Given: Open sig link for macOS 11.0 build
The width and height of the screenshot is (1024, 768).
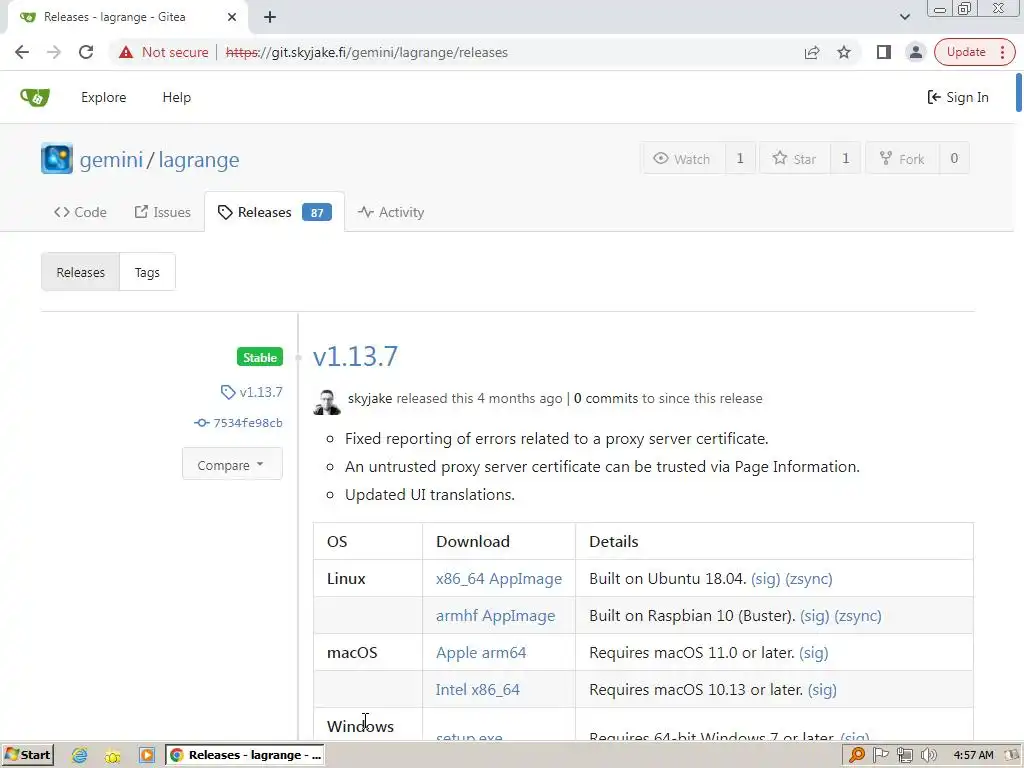Looking at the screenshot, I should (813, 652).
